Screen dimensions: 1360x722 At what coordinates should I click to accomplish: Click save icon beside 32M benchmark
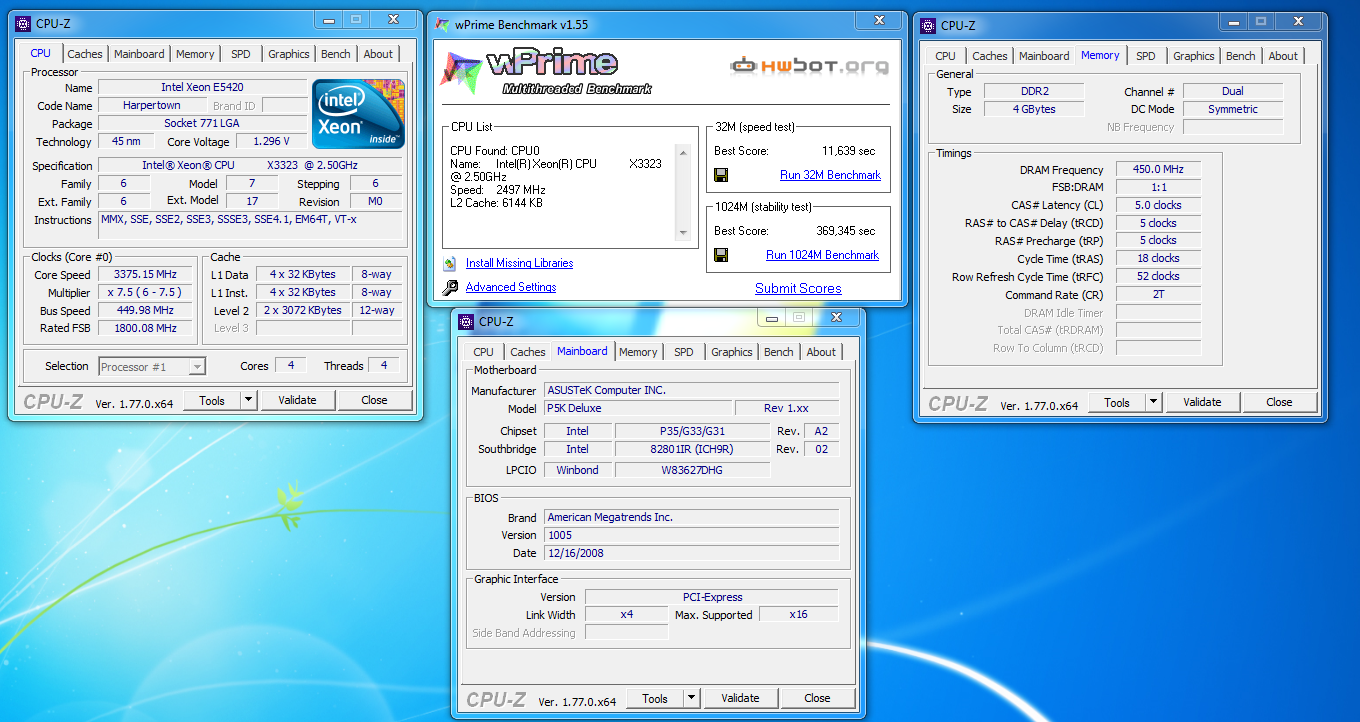pyautogui.click(x=721, y=175)
